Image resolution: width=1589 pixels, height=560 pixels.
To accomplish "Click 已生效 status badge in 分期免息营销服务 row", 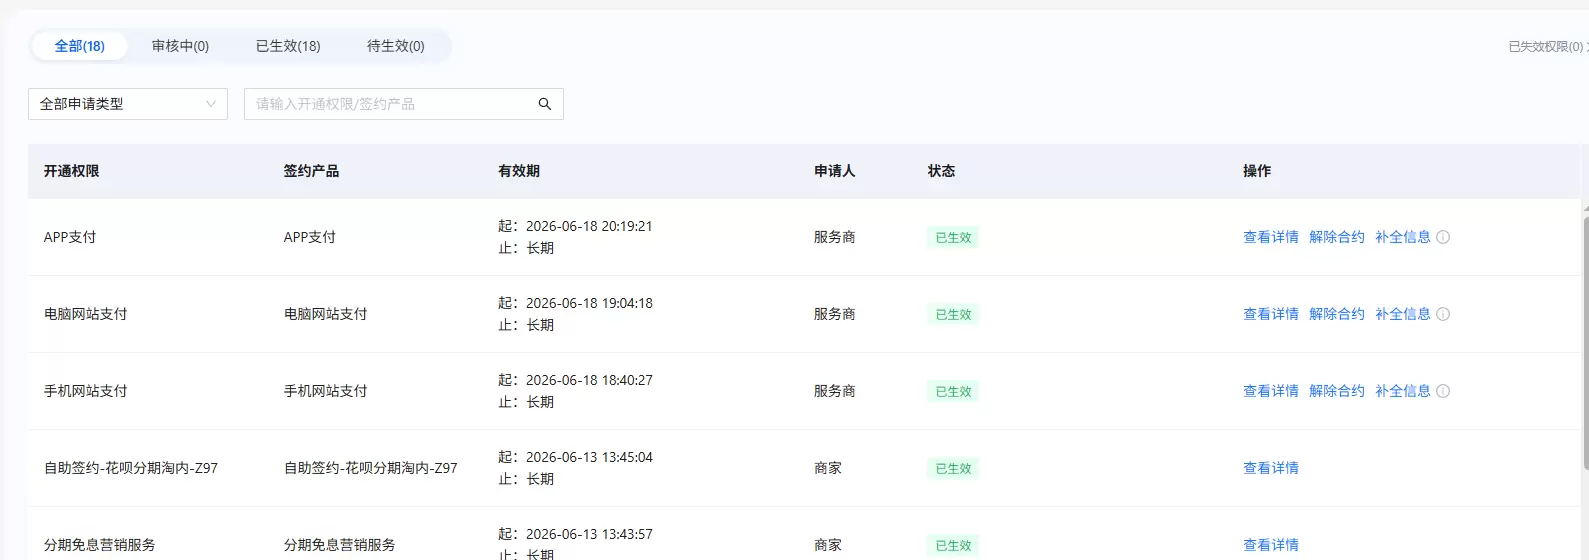I will pos(953,546).
